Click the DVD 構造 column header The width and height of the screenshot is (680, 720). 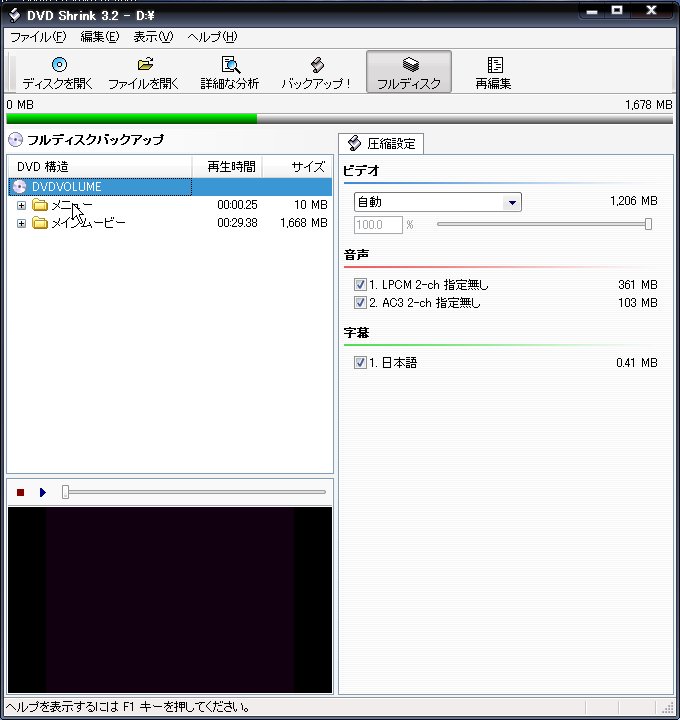[x=100, y=167]
